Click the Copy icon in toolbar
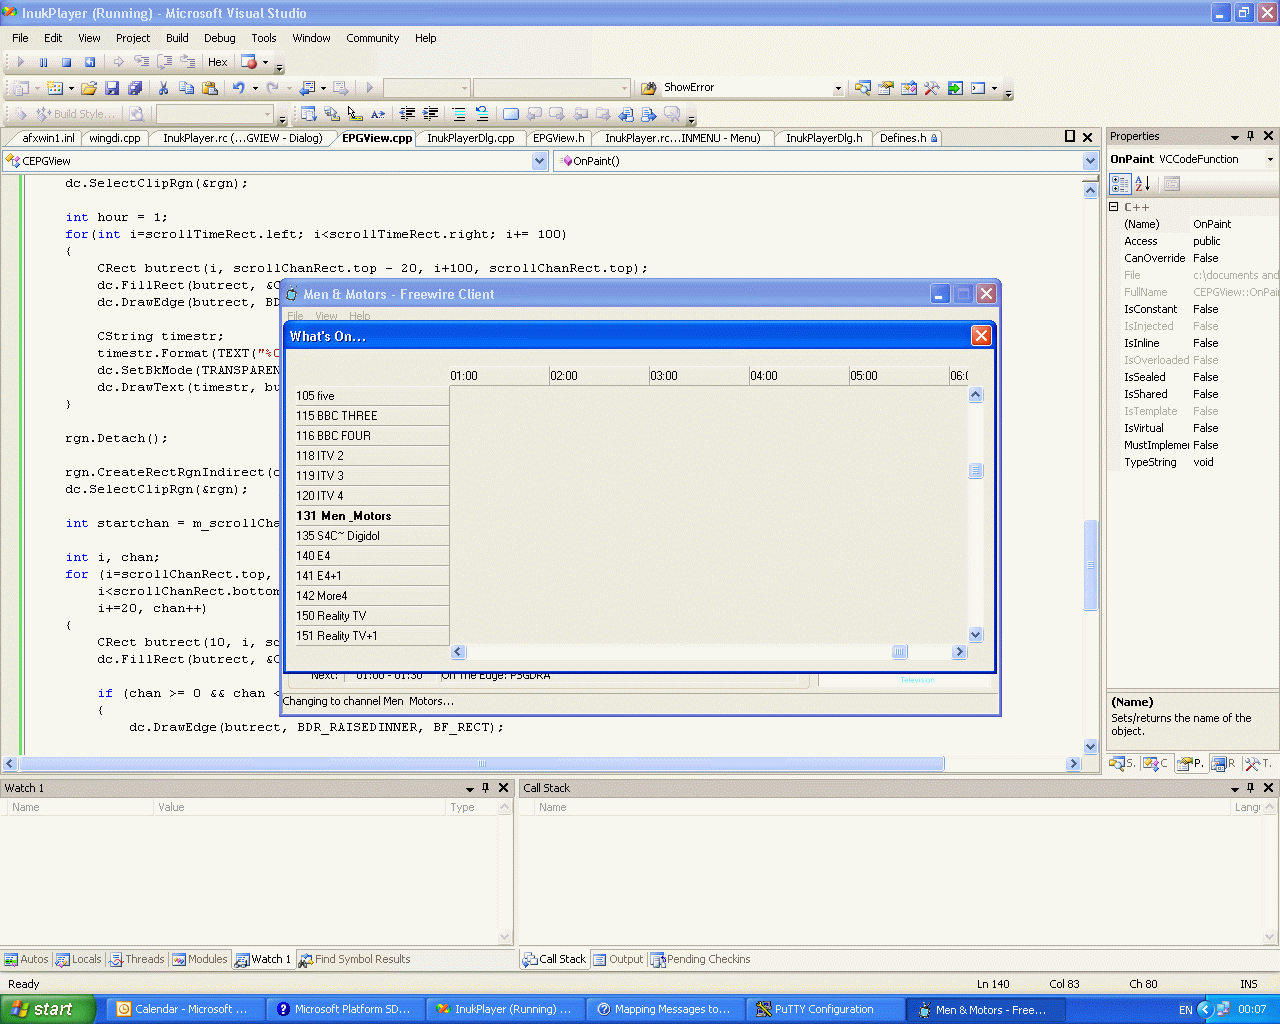Image resolution: width=1280 pixels, height=1024 pixels. pyautogui.click(x=186, y=88)
